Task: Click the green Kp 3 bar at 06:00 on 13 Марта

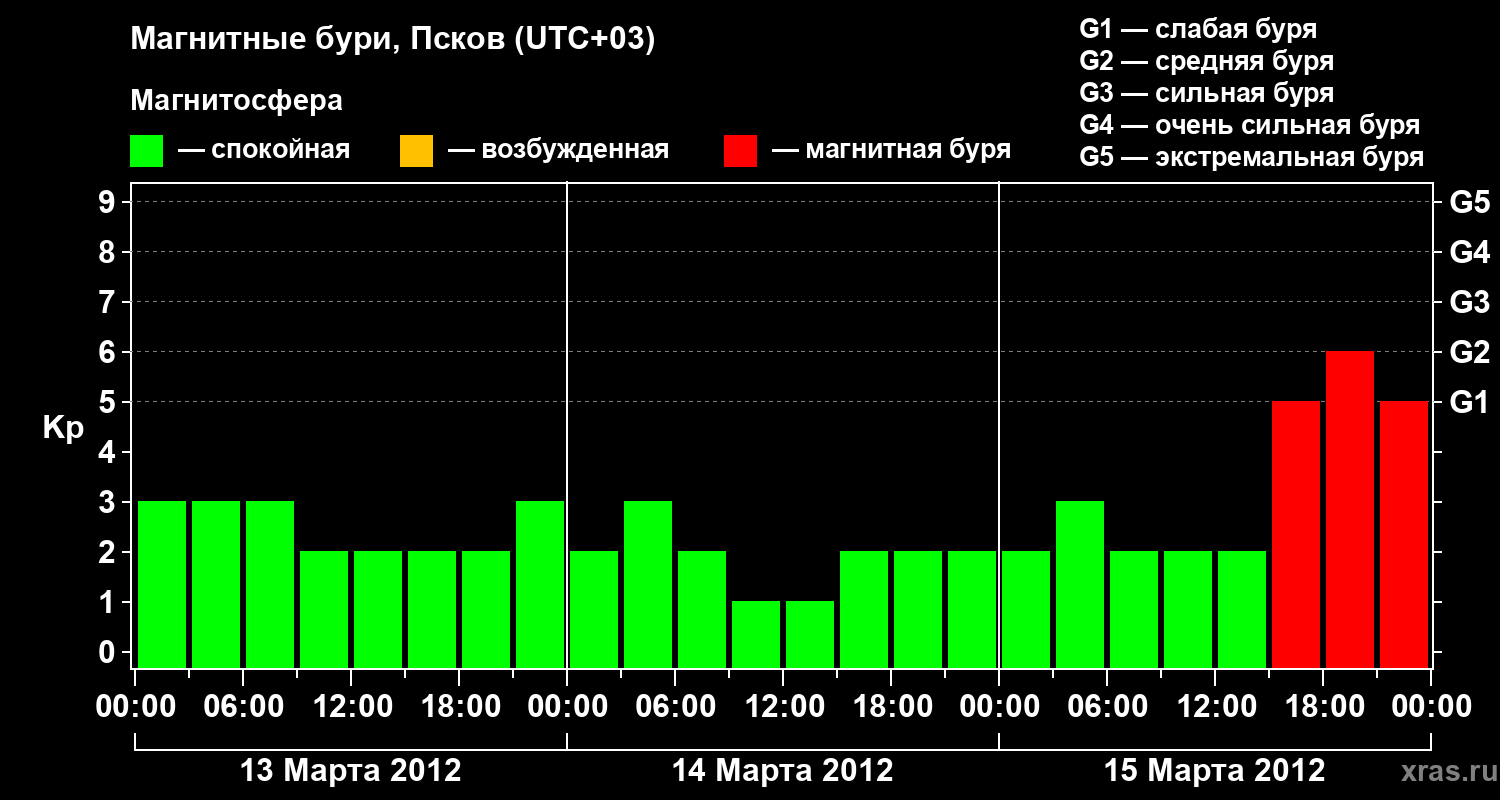Action: pos(270,585)
